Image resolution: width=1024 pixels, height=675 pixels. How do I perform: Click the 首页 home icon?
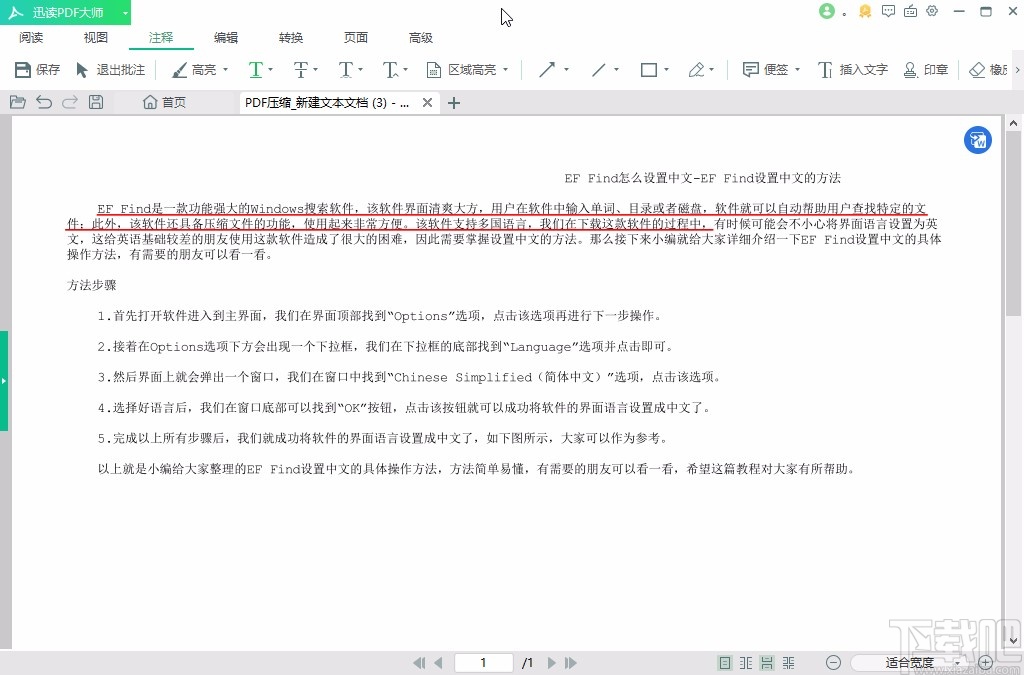click(x=162, y=102)
